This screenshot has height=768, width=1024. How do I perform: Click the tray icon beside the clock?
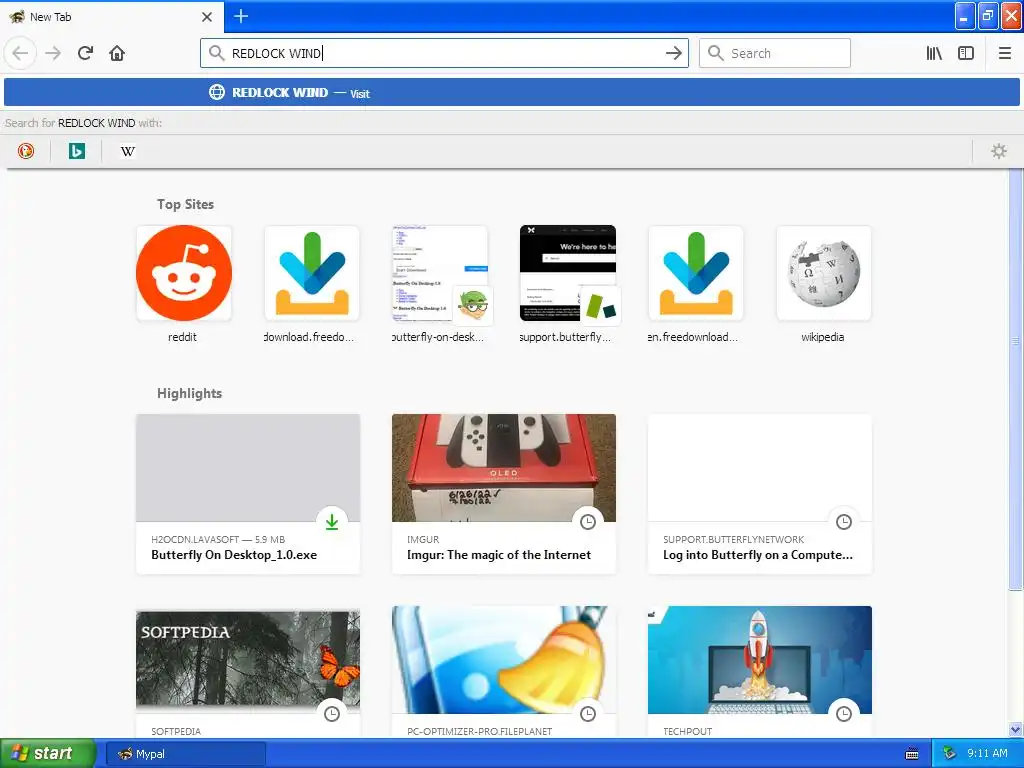click(x=949, y=754)
